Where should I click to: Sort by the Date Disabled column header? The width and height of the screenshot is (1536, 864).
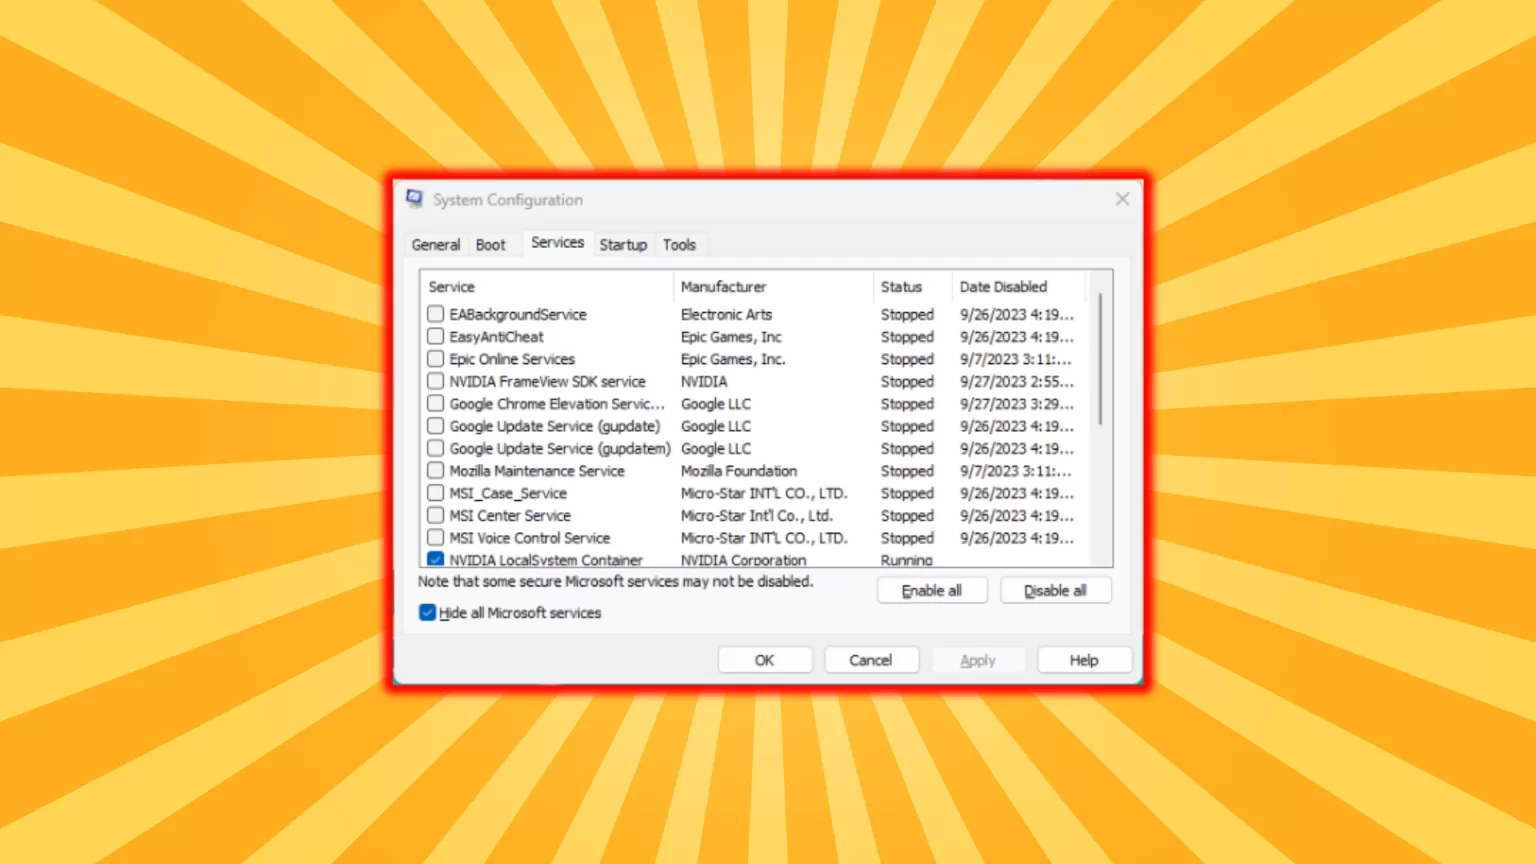(1019, 287)
